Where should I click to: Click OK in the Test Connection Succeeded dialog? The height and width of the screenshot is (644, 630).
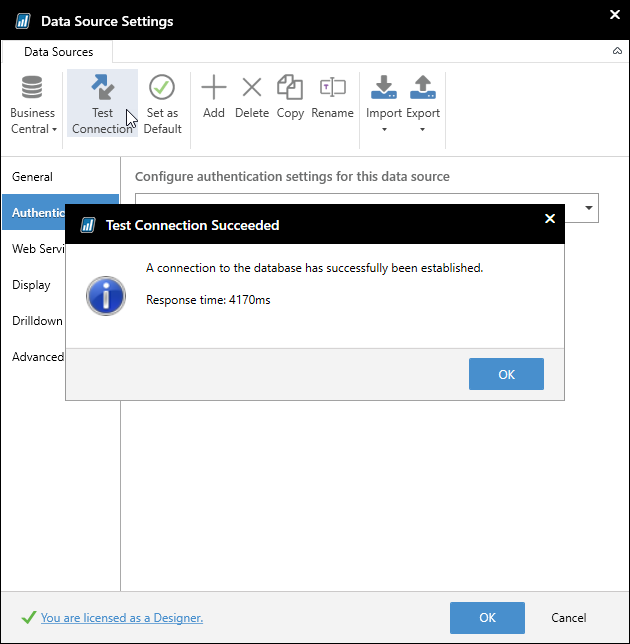[x=506, y=374]
